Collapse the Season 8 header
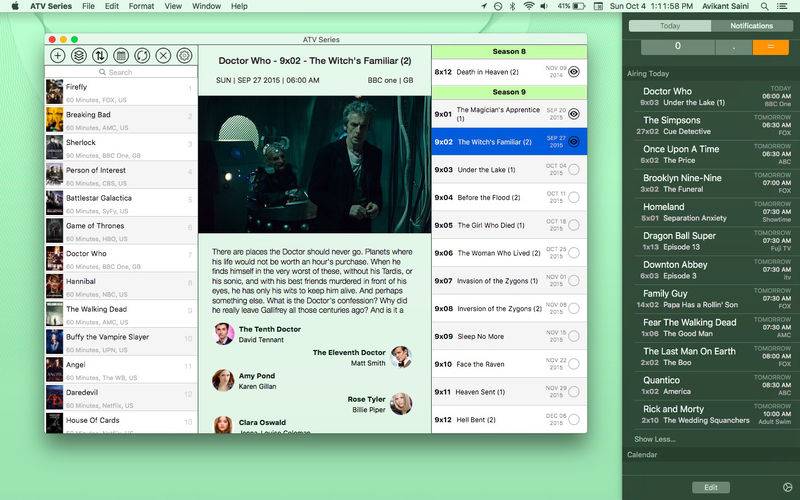The height and width of the screenshot is (500, 800). 509,52
